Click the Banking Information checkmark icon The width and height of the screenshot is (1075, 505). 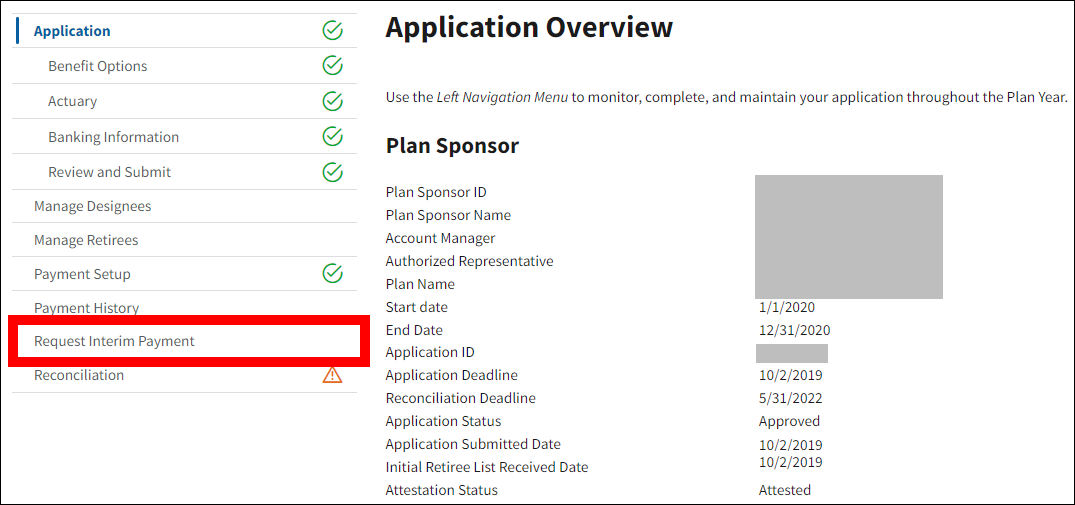(333, 136)
